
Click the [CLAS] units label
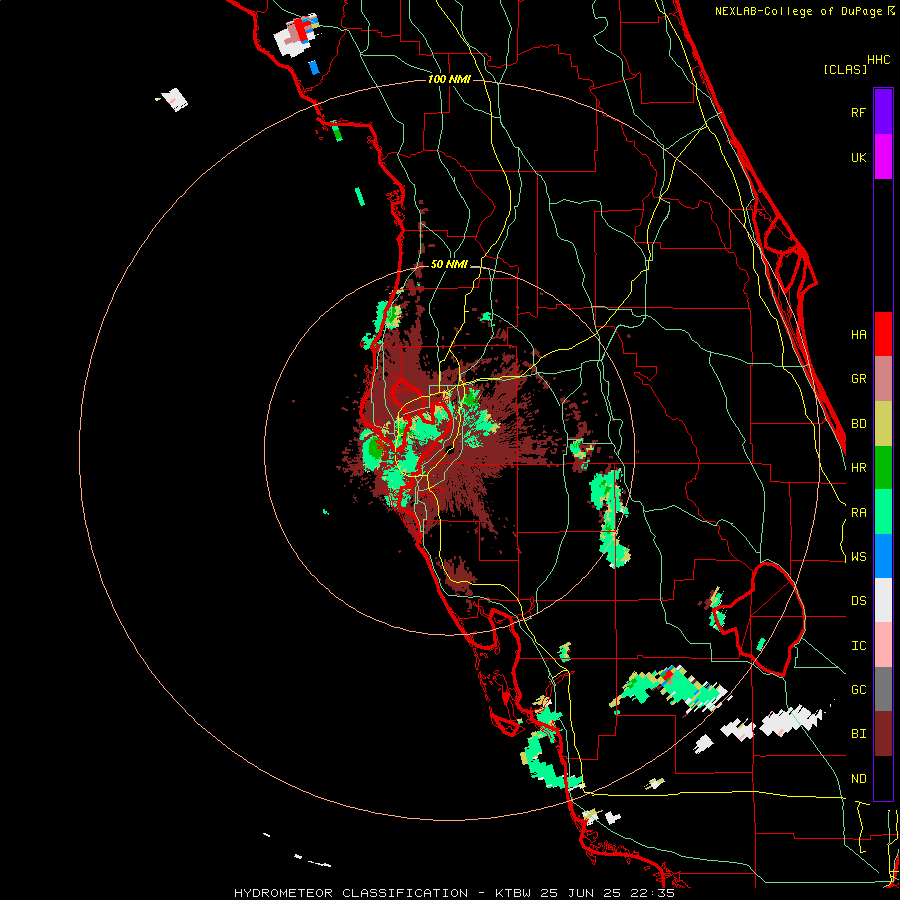click(845, 69)
